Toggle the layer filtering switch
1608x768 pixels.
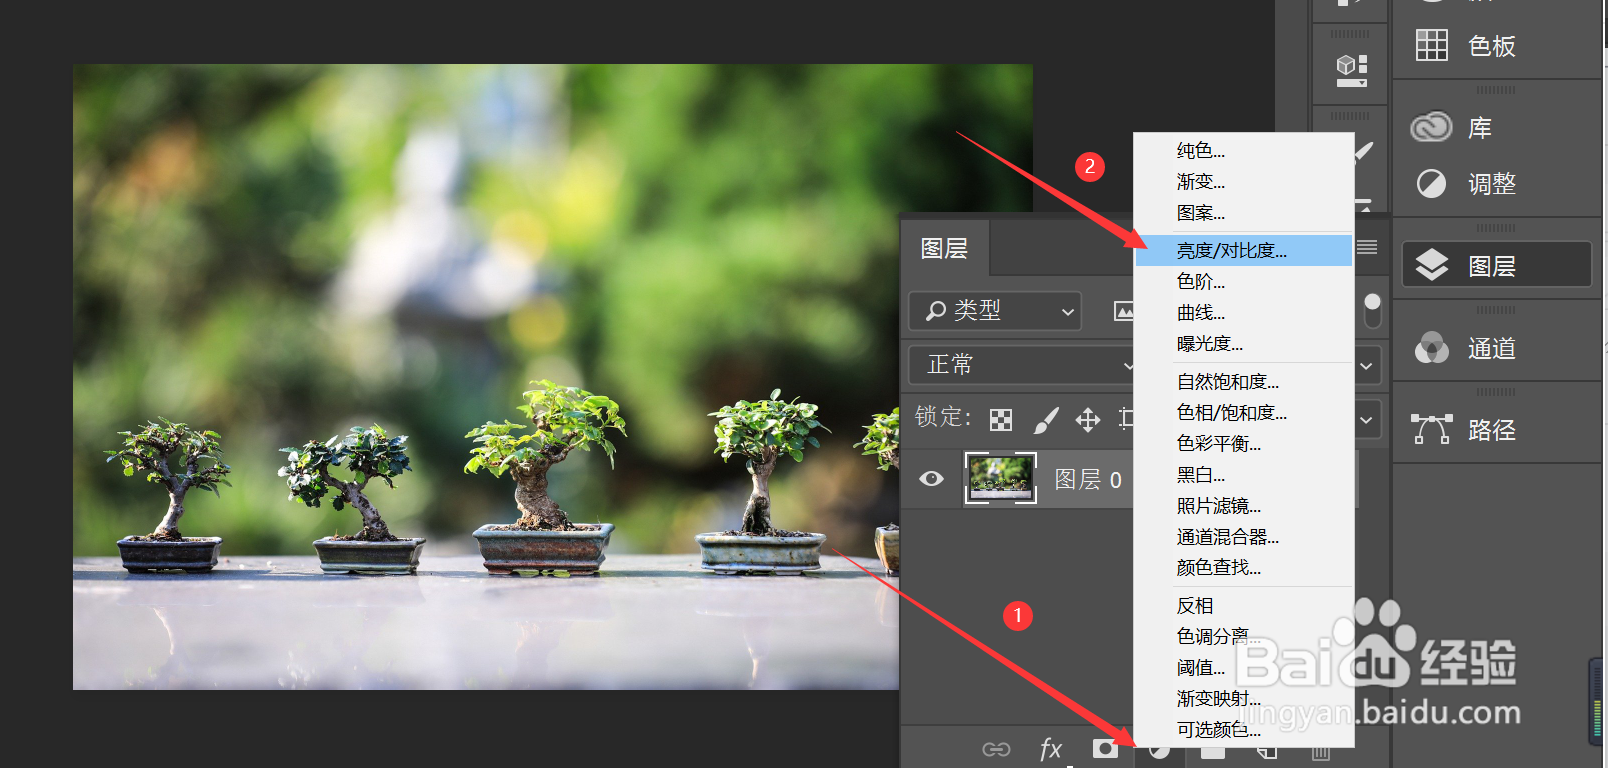[1372, 311]
